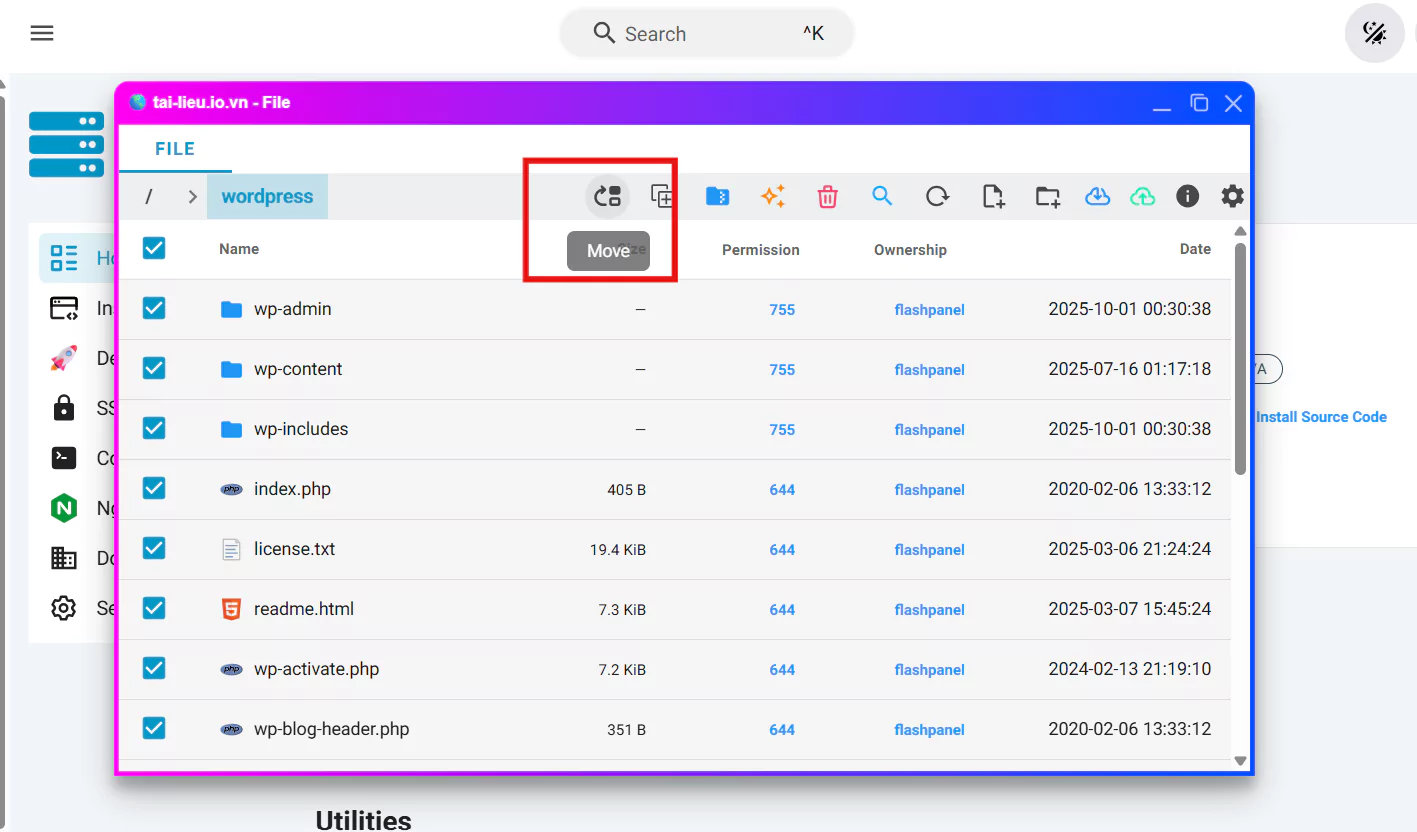This screenshot has height=832, width=1417.
Task: Uncheck the select-all checkbox in header
Action: (x=154, y=248)
